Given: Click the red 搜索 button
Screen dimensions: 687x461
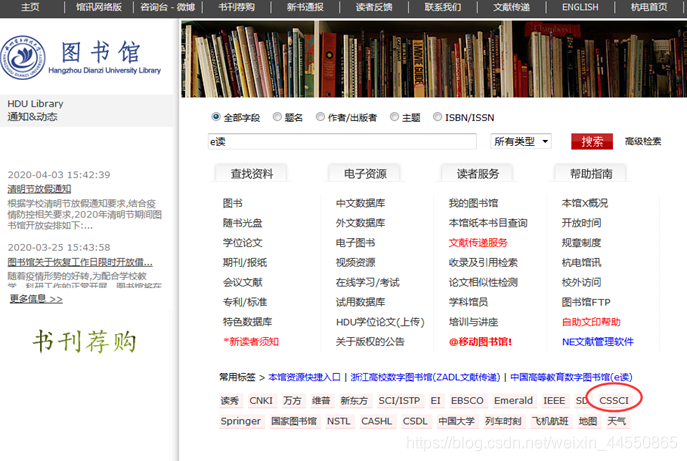Looking at the screenshot, I should point(592,142).
